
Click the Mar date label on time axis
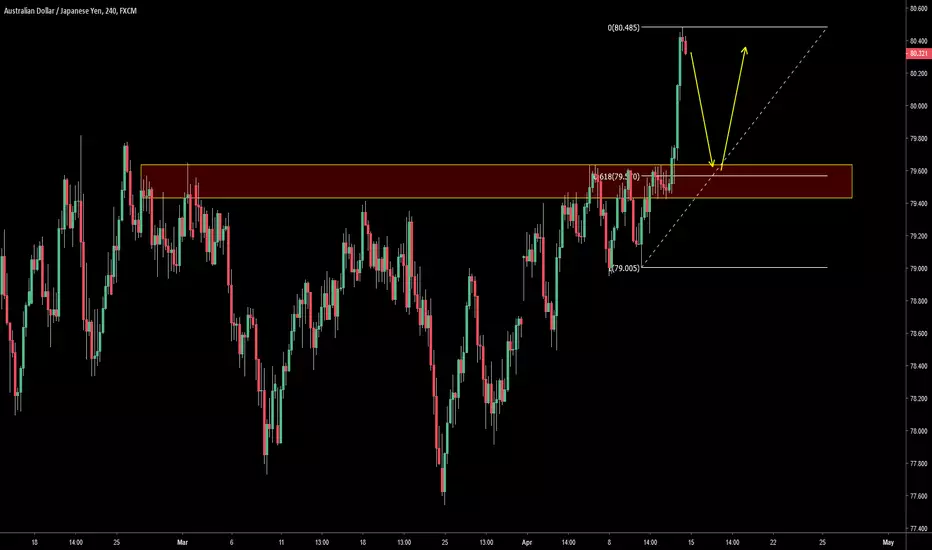[182, 542]
